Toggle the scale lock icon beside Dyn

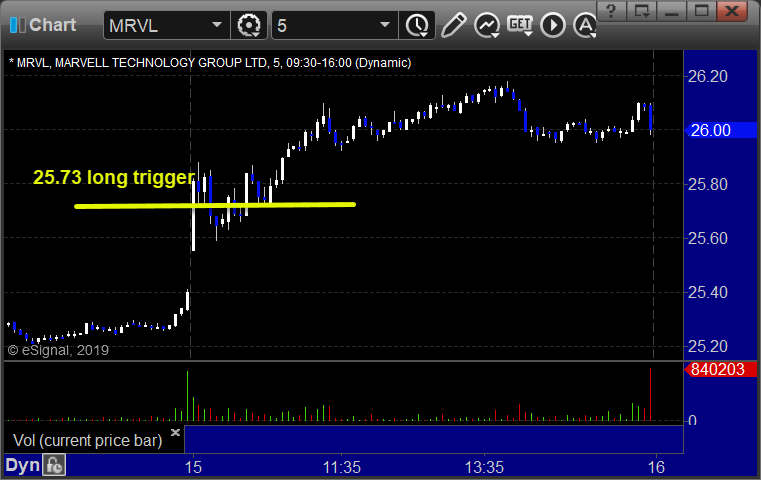pyautogui.click(x=54, y=465)
